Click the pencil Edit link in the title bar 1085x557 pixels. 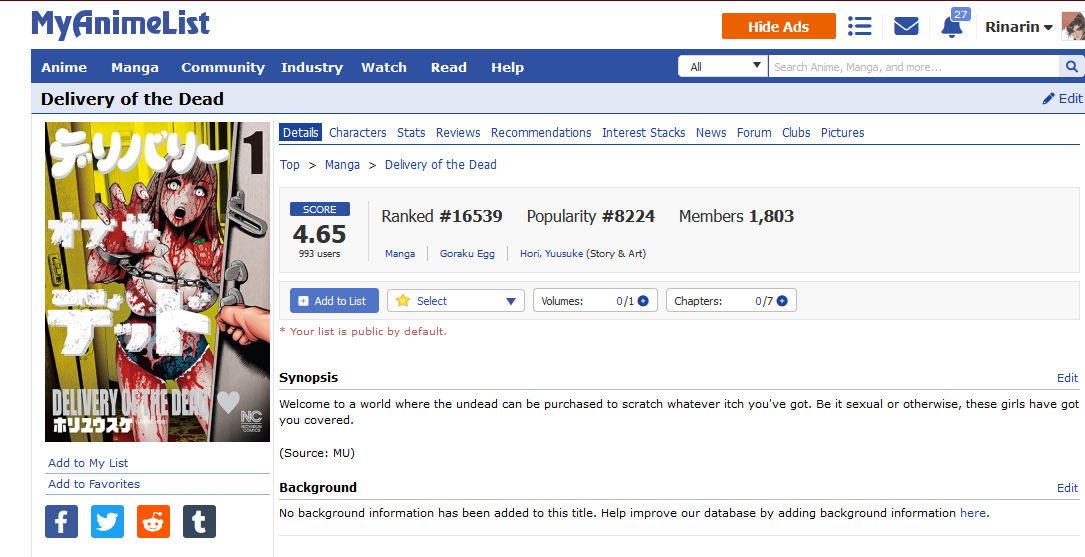pos(1062,98)
